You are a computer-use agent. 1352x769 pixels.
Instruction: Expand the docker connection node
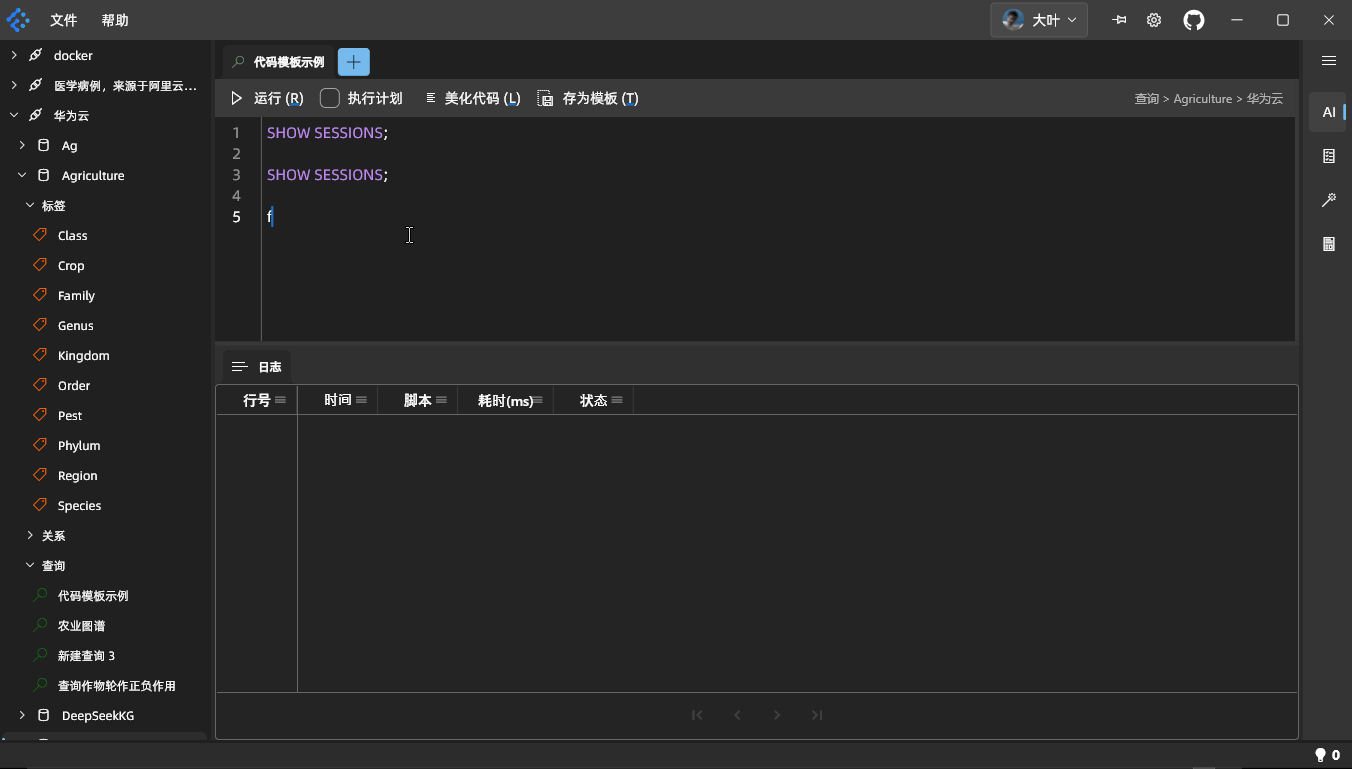click(14, 55)
